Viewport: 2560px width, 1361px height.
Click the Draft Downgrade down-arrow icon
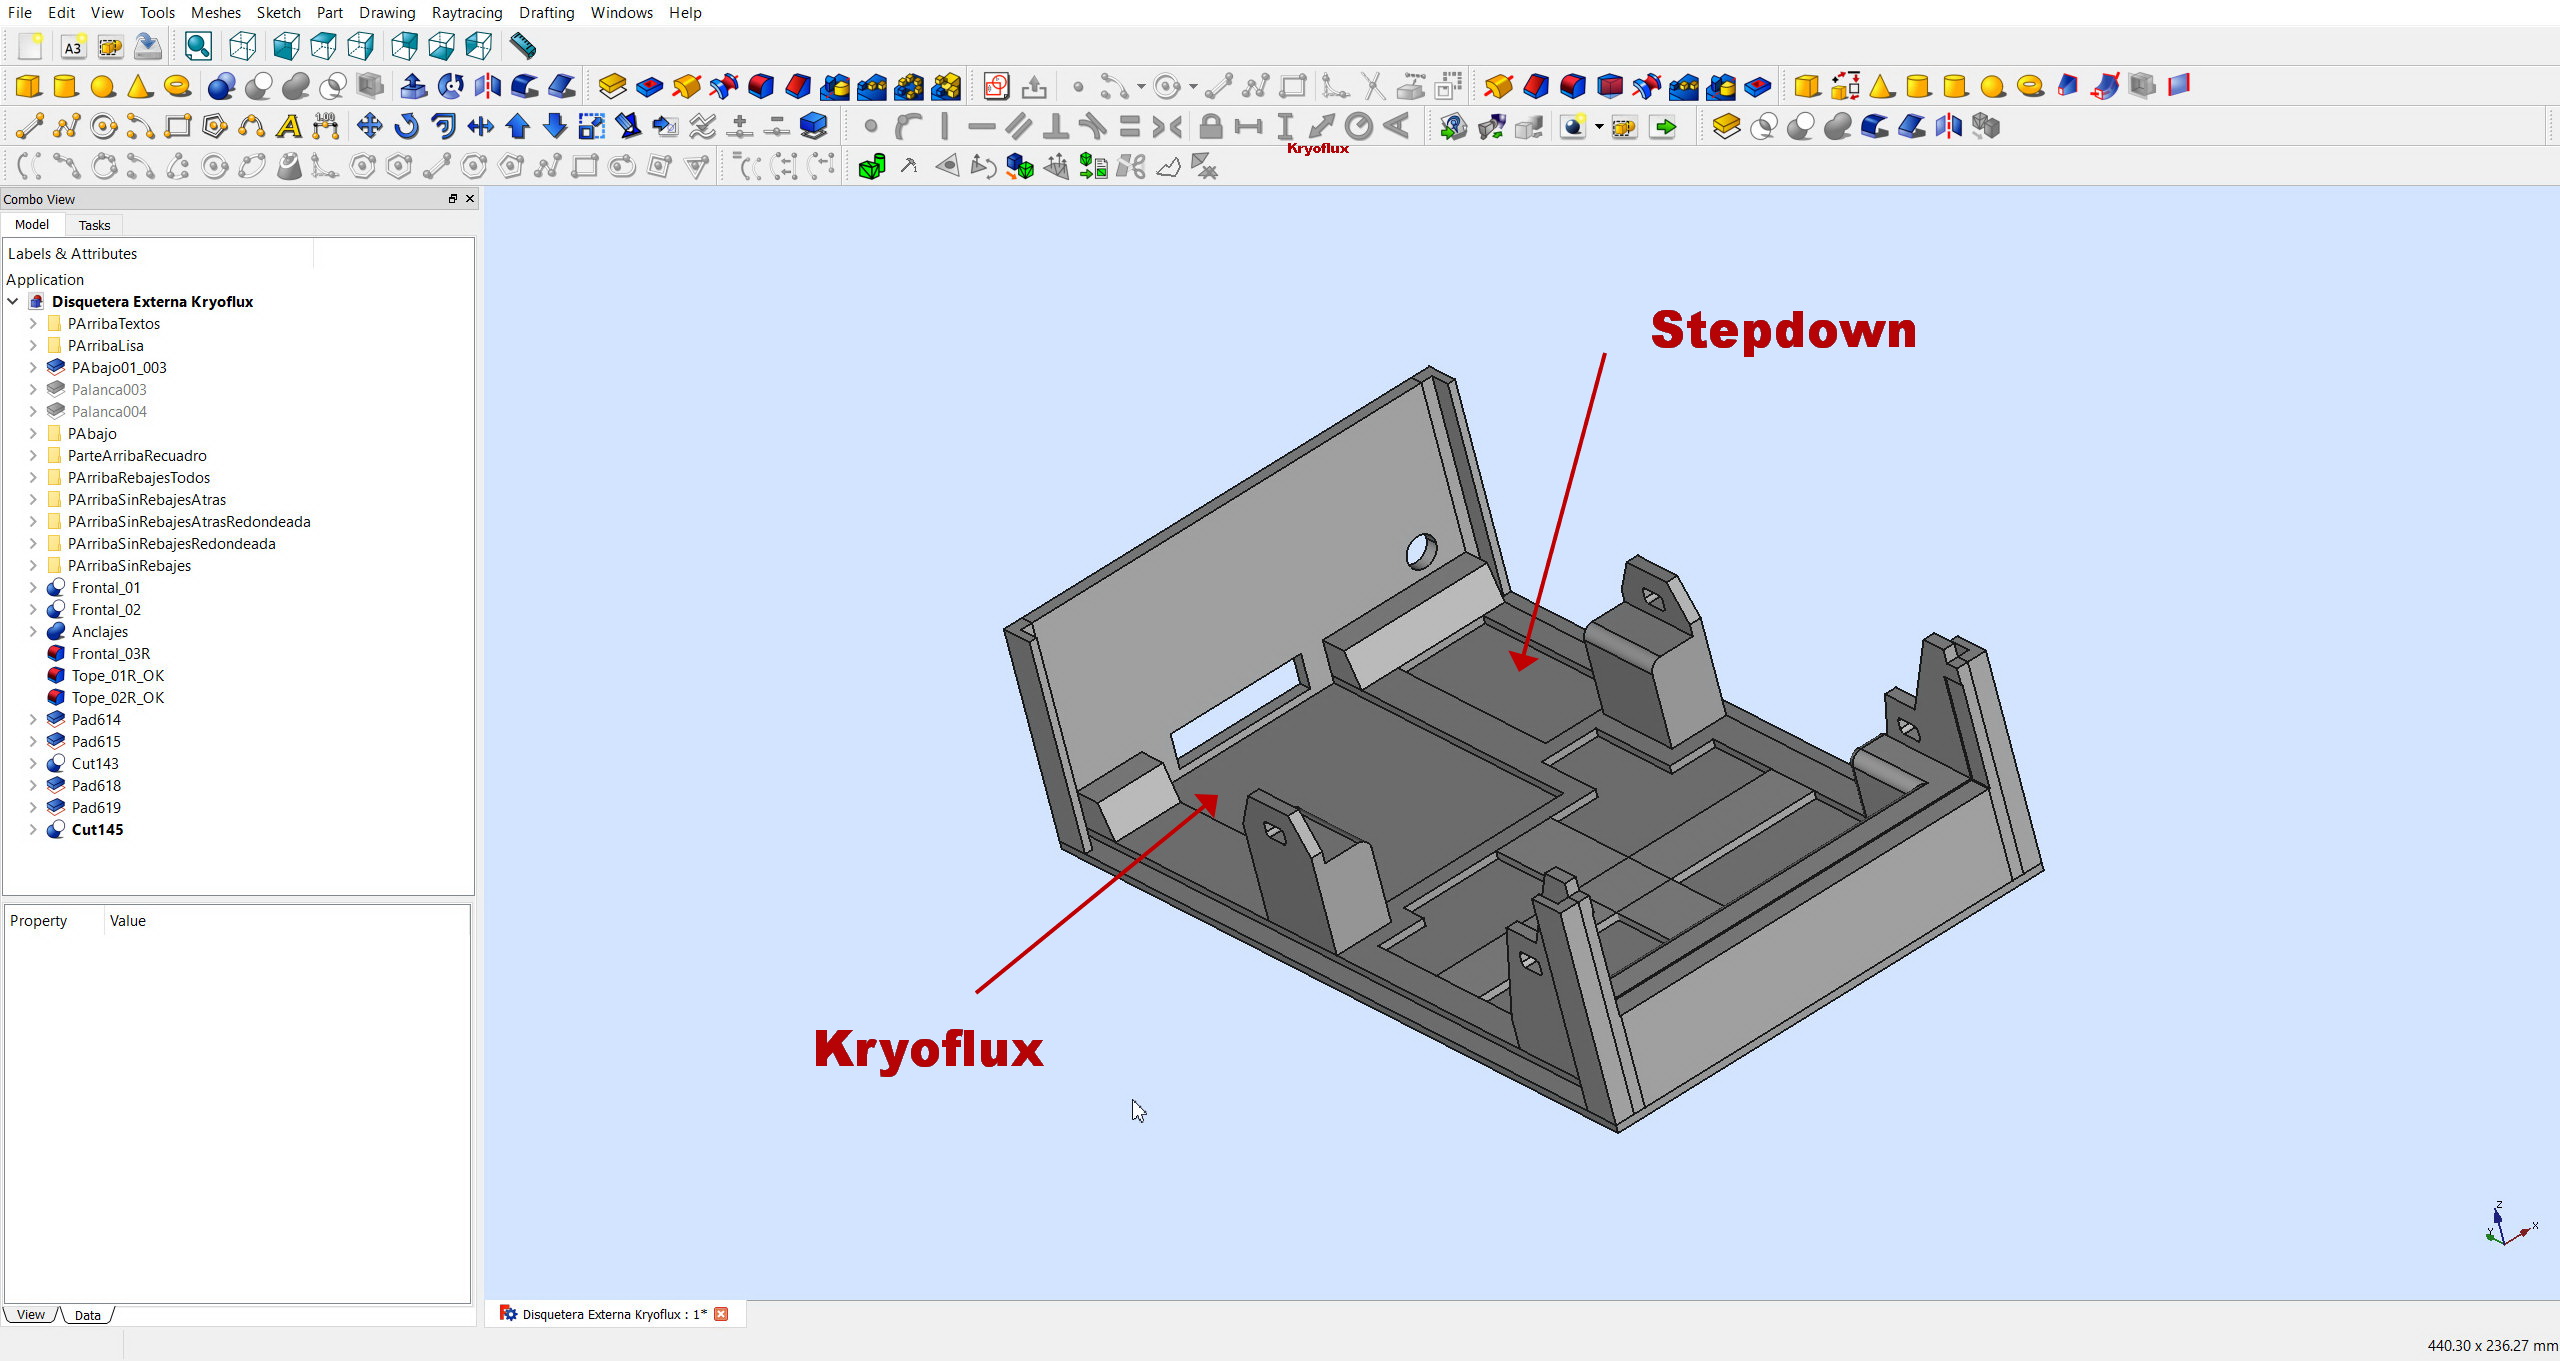pos(554,126)
